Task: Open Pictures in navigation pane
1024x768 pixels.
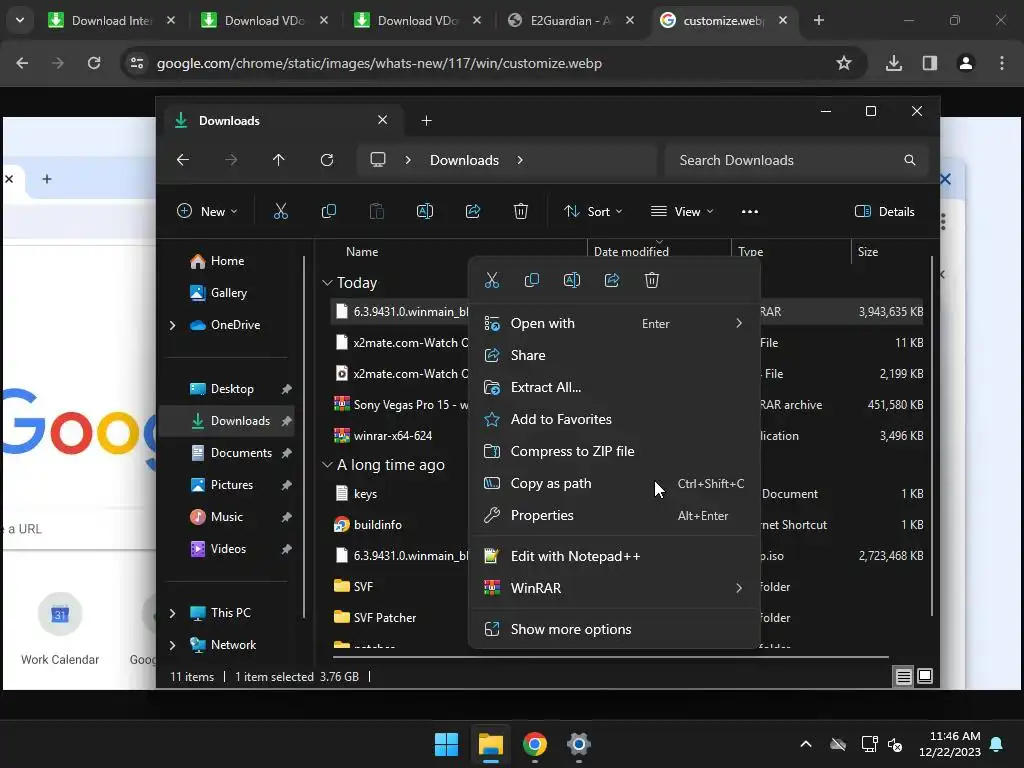Action: pos(231,485)
